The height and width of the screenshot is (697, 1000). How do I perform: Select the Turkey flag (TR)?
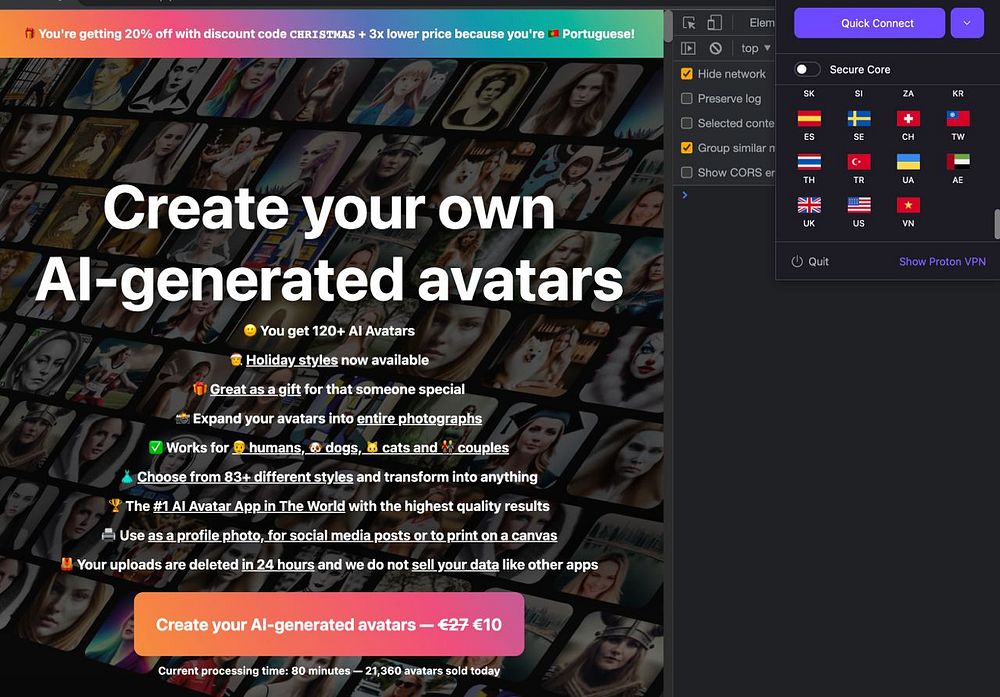(859, 162)
